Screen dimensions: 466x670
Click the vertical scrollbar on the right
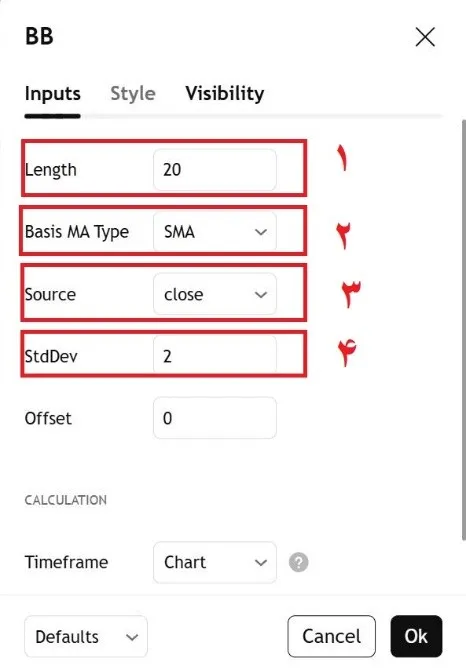pyautogui.click(x=463, y=329)
